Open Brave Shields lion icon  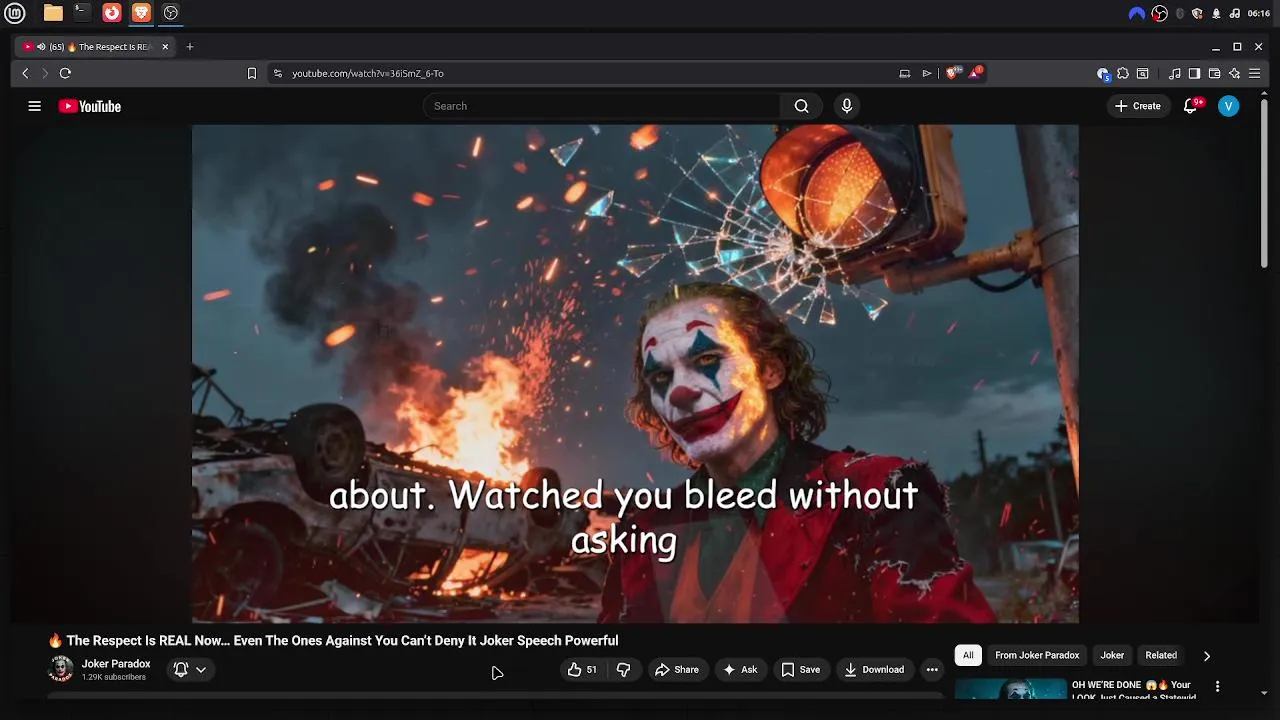pos(953,73)
